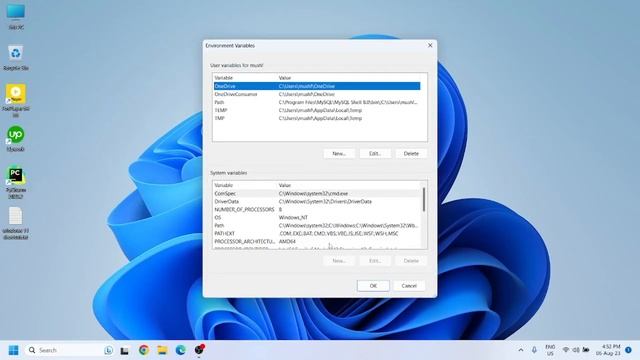Open the clock and date flyout
Screen dimensions: 640x360
pyautogui.click(x=608, y=350)
